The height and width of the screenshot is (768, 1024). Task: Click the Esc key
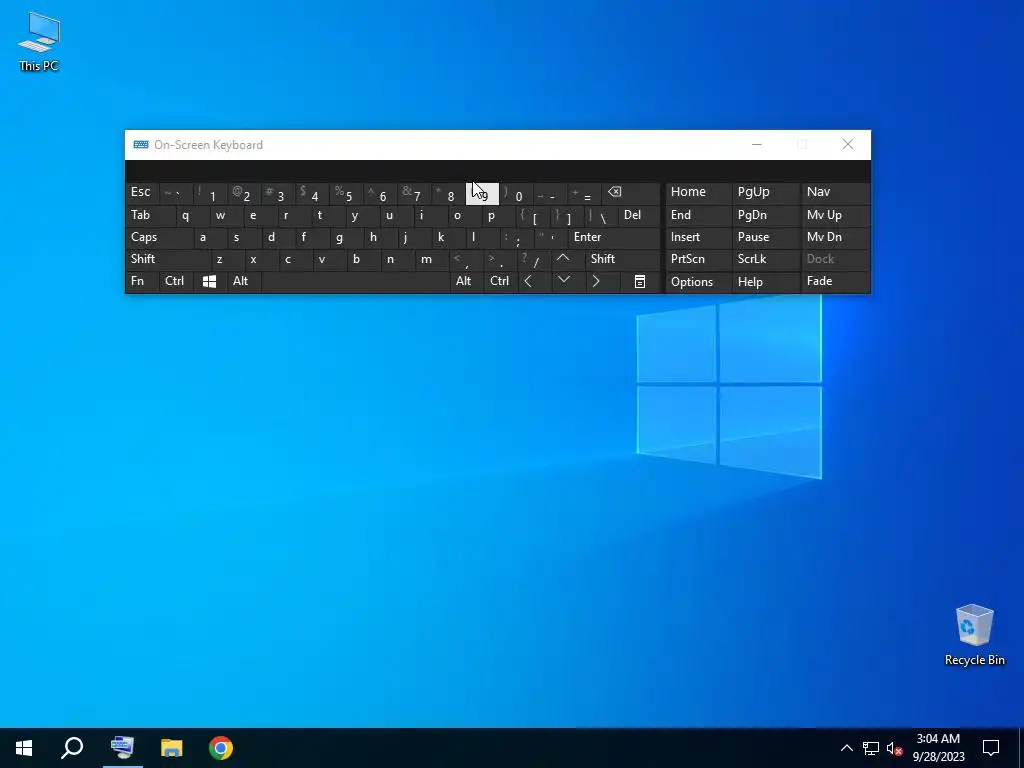(x=142, y=193)
